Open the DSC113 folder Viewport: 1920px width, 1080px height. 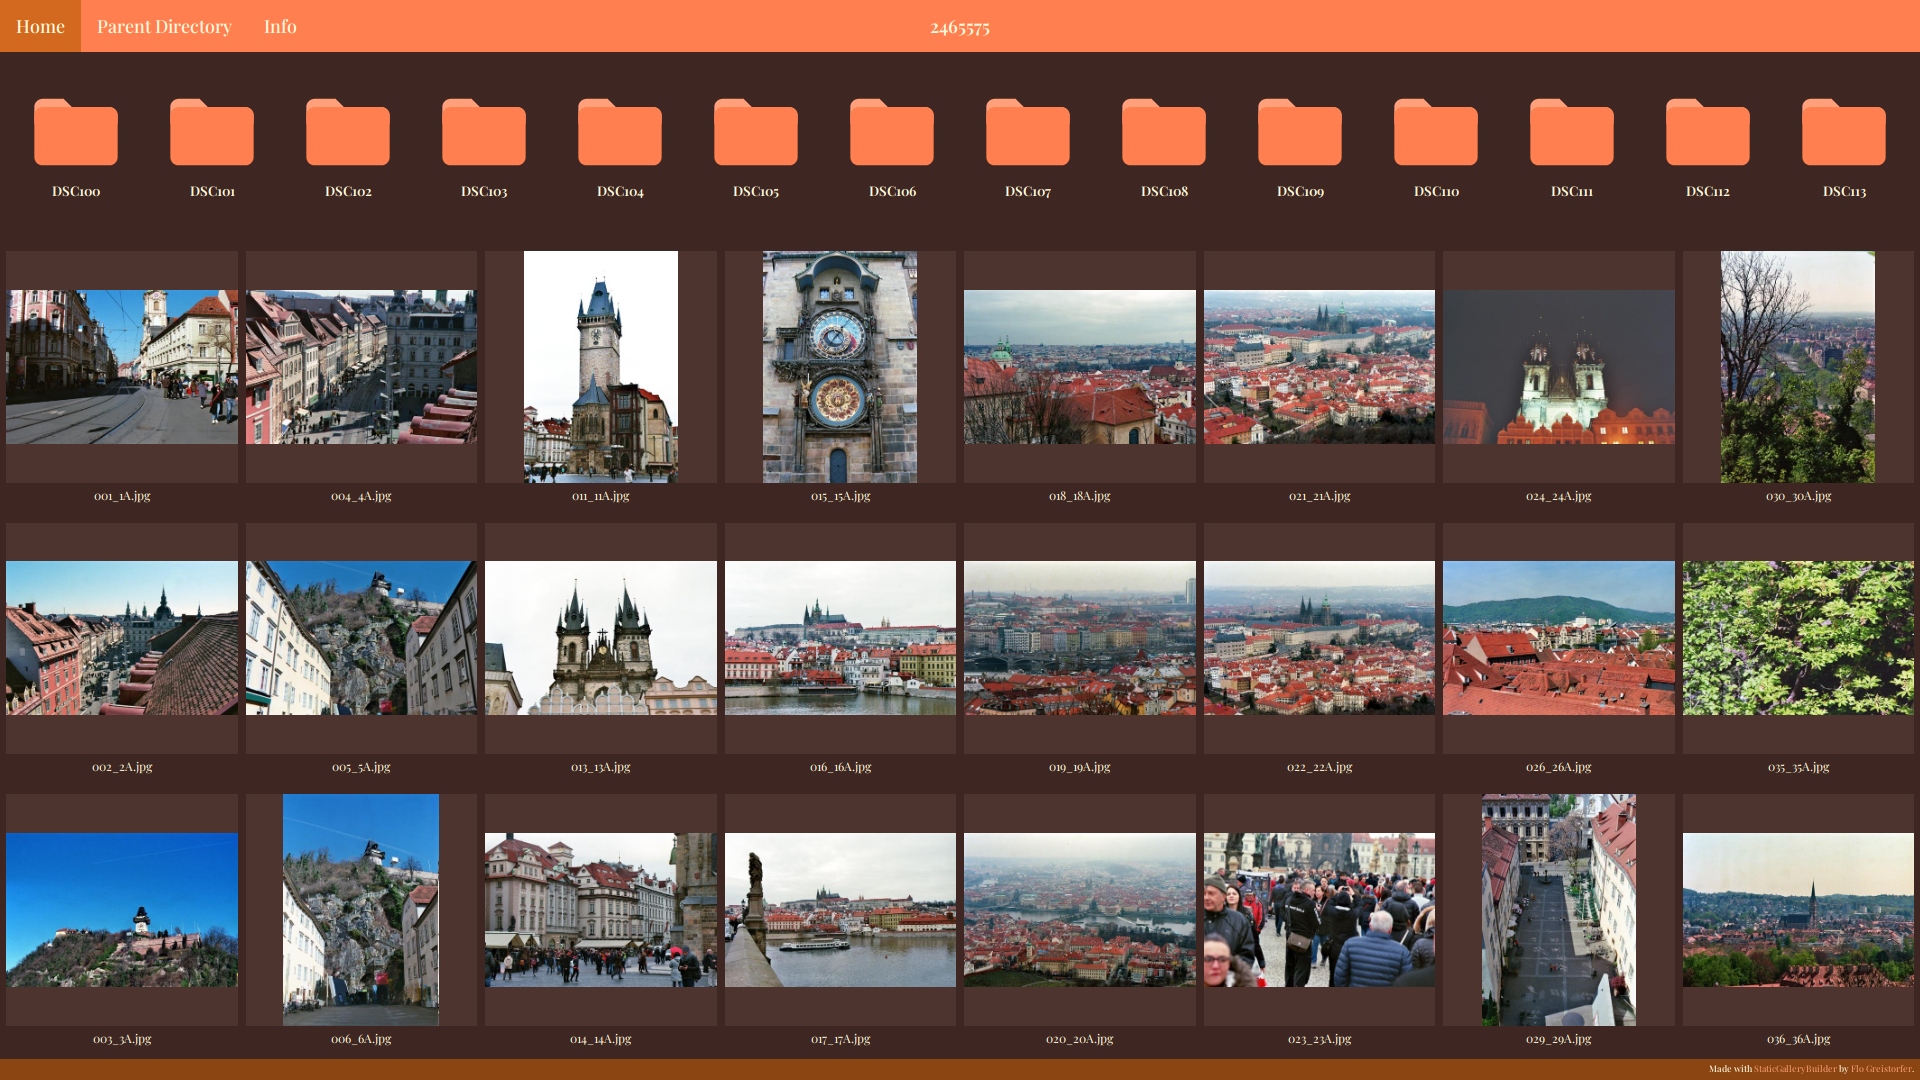coord(1843,133)
